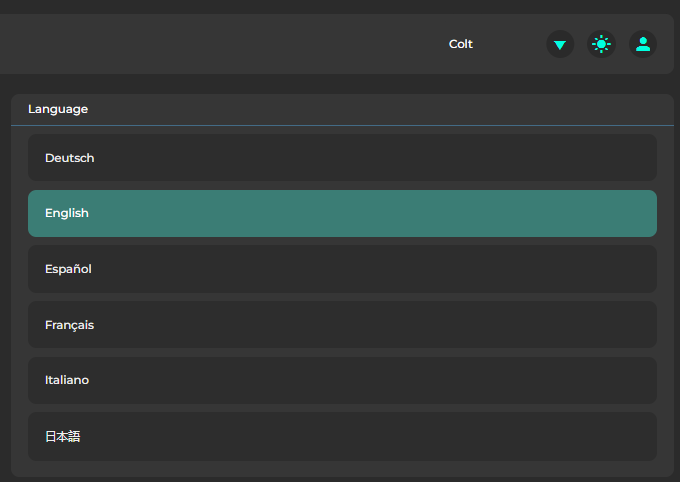Click the German language row
The width and height of the screenshot is (680, 482).
click(342, 158)
